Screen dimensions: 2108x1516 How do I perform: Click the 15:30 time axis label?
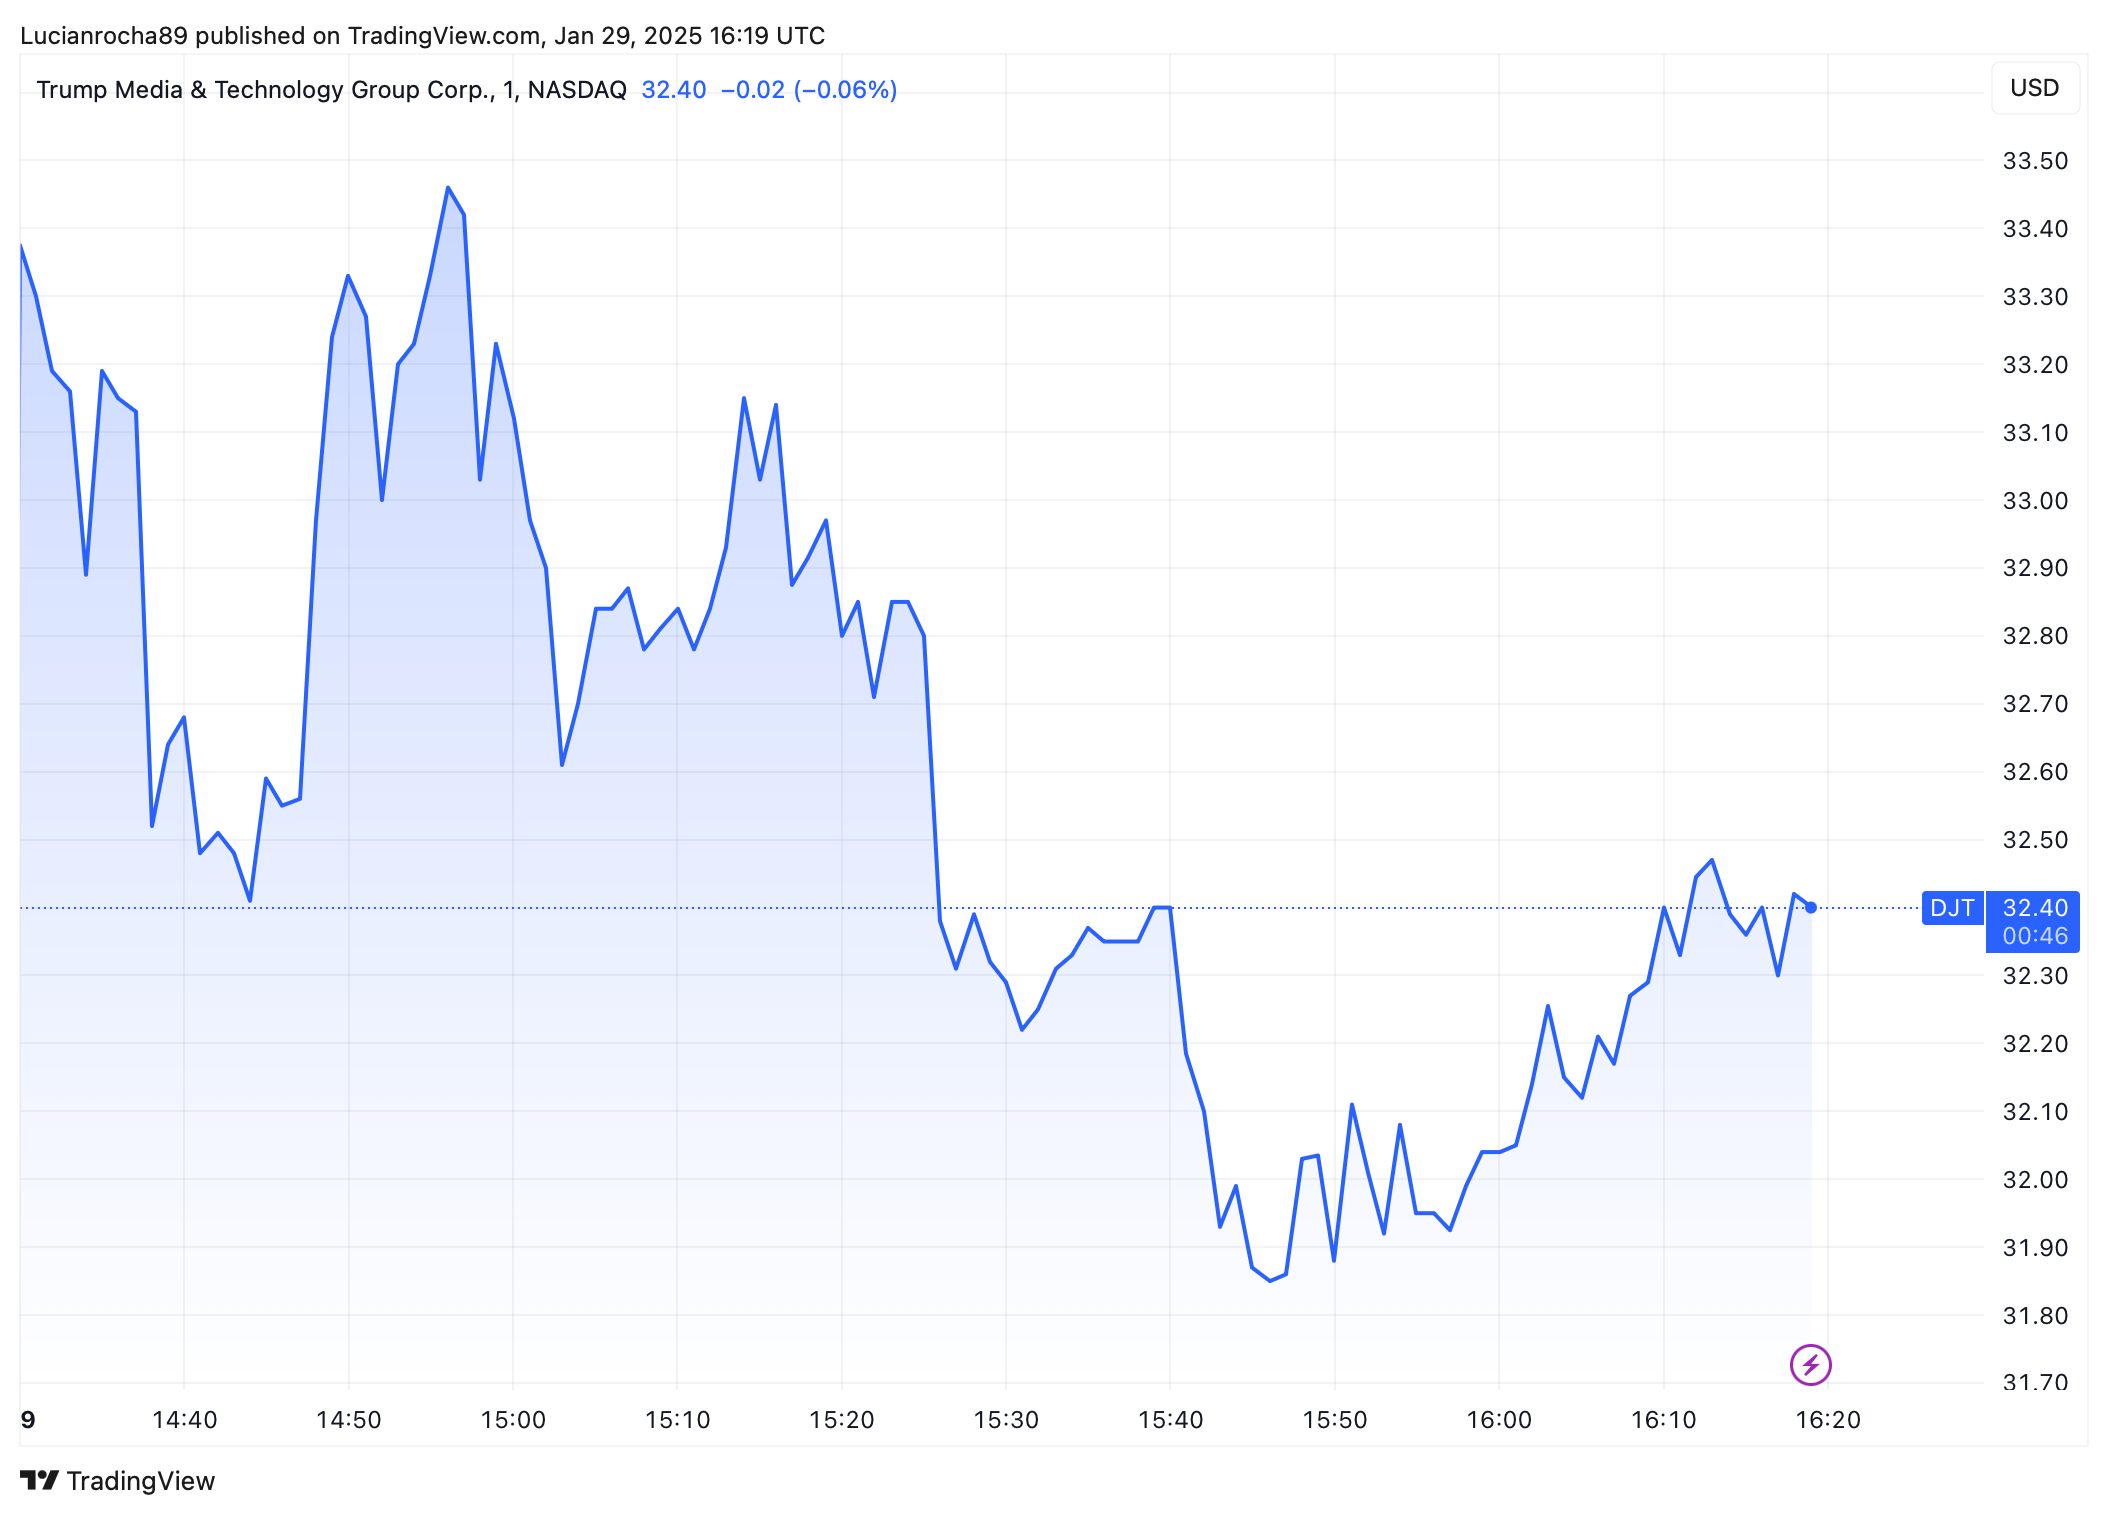pyautogui.click(x=1006, y=1420)
